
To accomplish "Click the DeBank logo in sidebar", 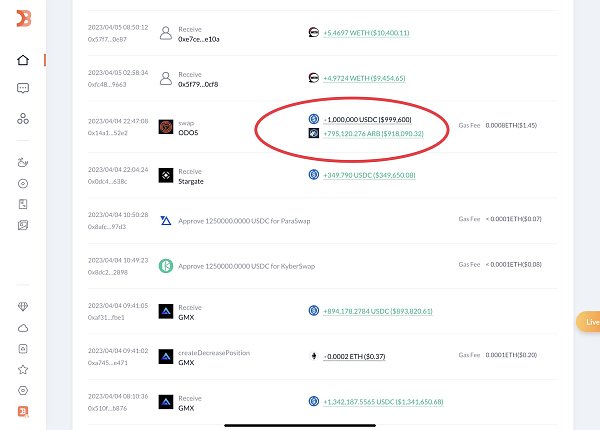I will pyautogui.click(x=24, y=18).
